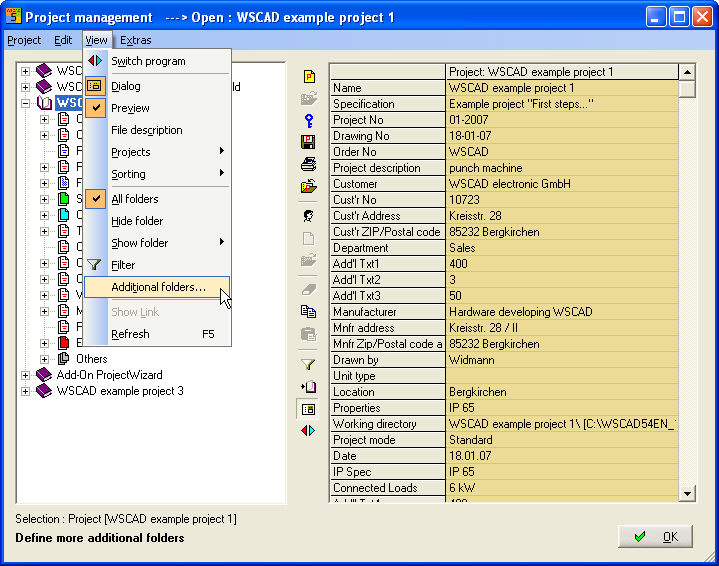The image size is (719, 566).
Task: Open the Project menu
Action: tap(24, 40)
